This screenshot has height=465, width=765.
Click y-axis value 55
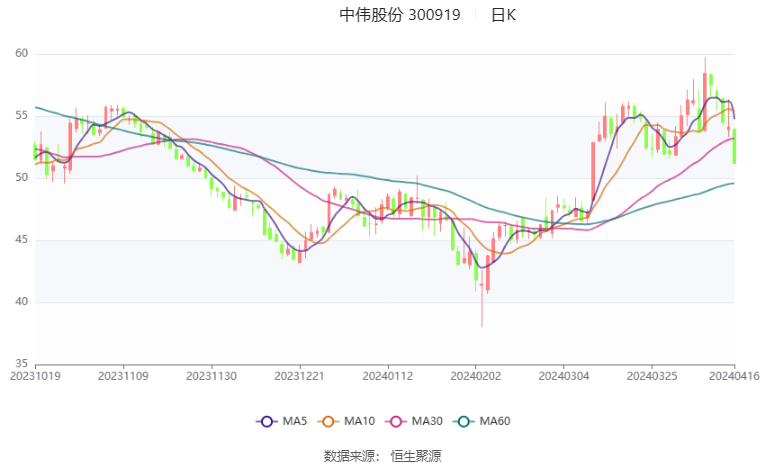[21, 116]
